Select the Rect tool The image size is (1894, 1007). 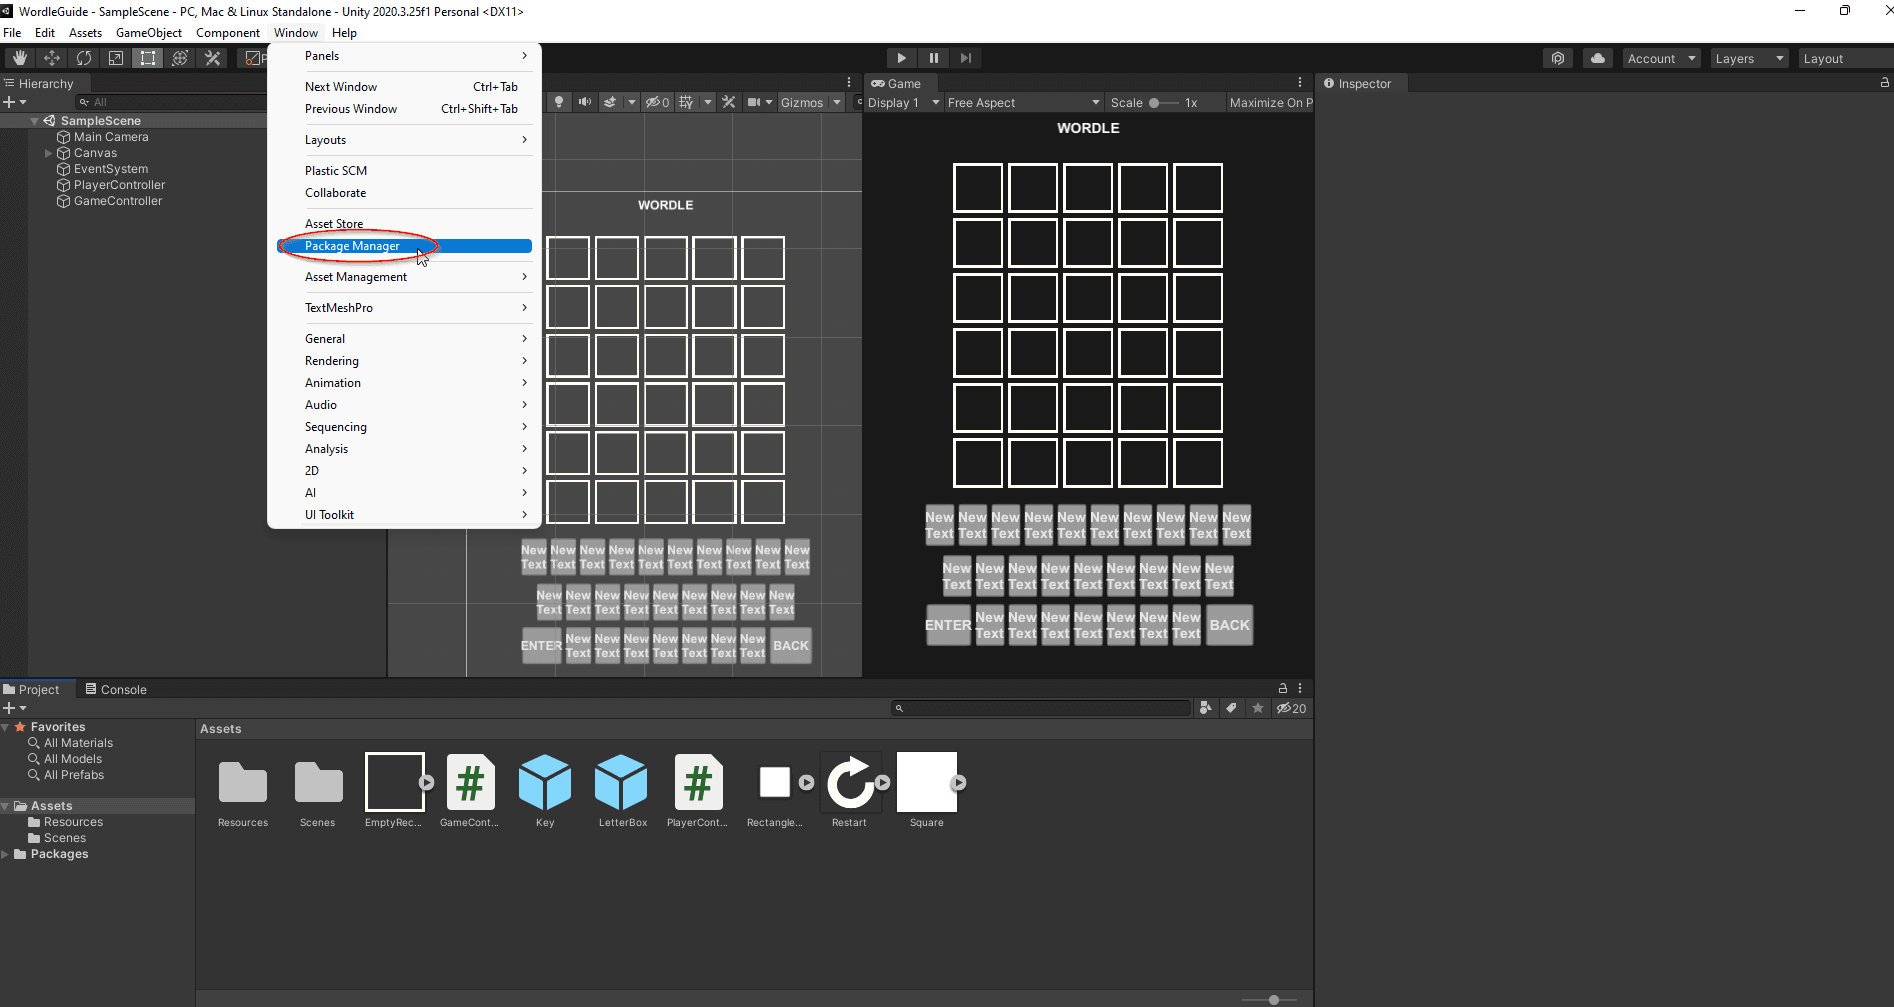tap(147, 58)
